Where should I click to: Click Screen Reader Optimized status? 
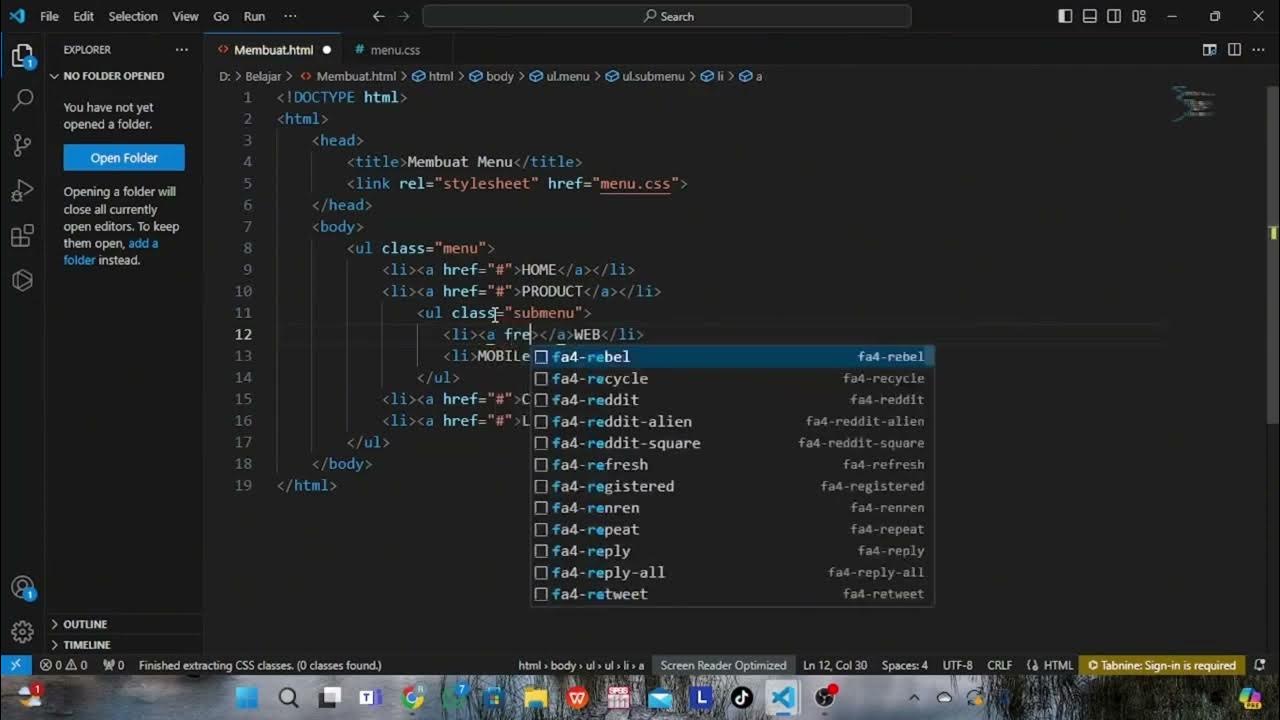click(x=723, y=665)
